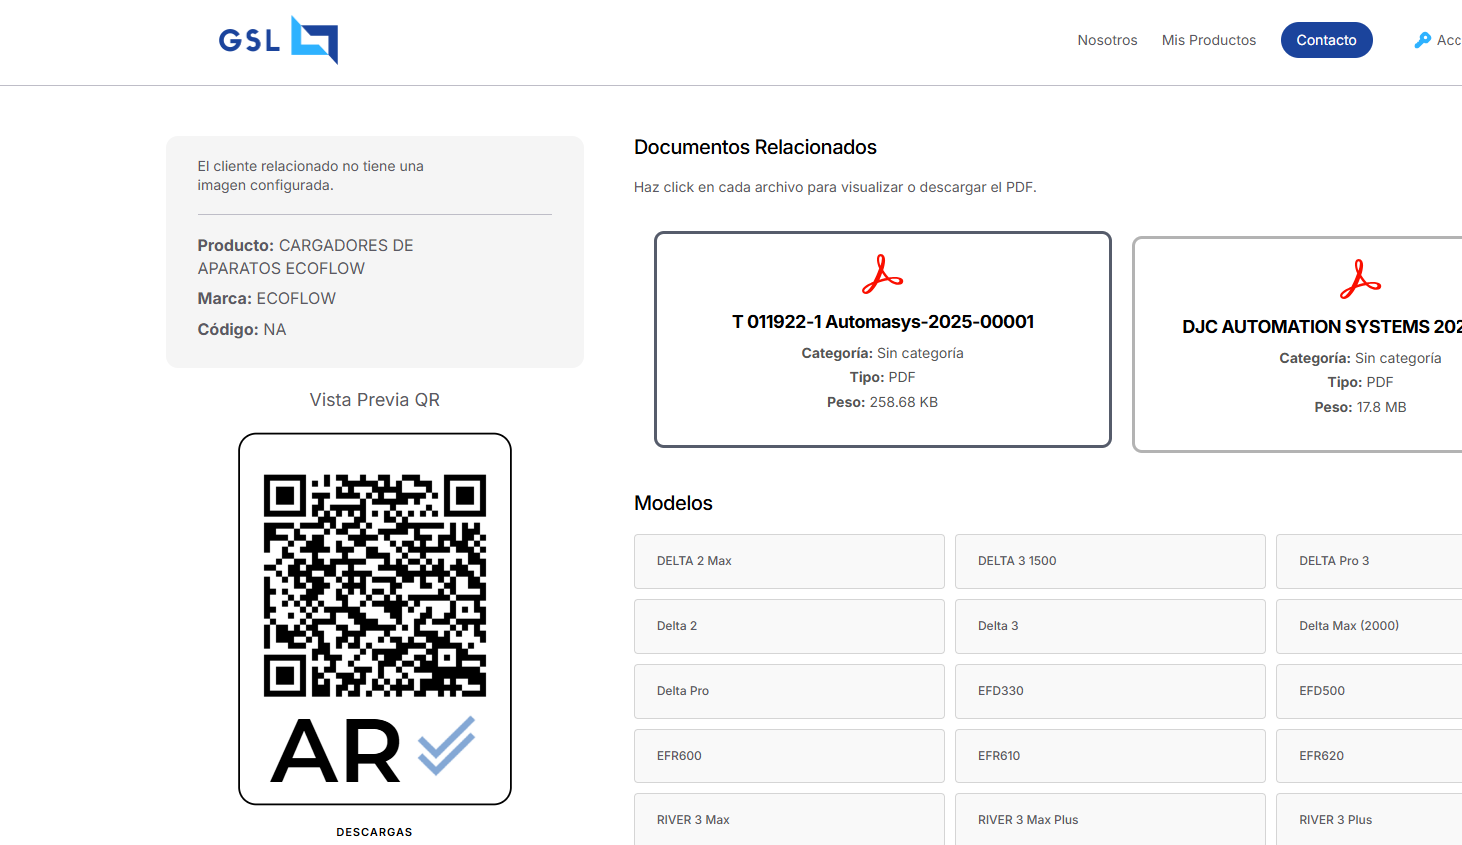The image size is (1462, 845).
Task: Click the QR code preview image
Action: [x=375, y=585]
